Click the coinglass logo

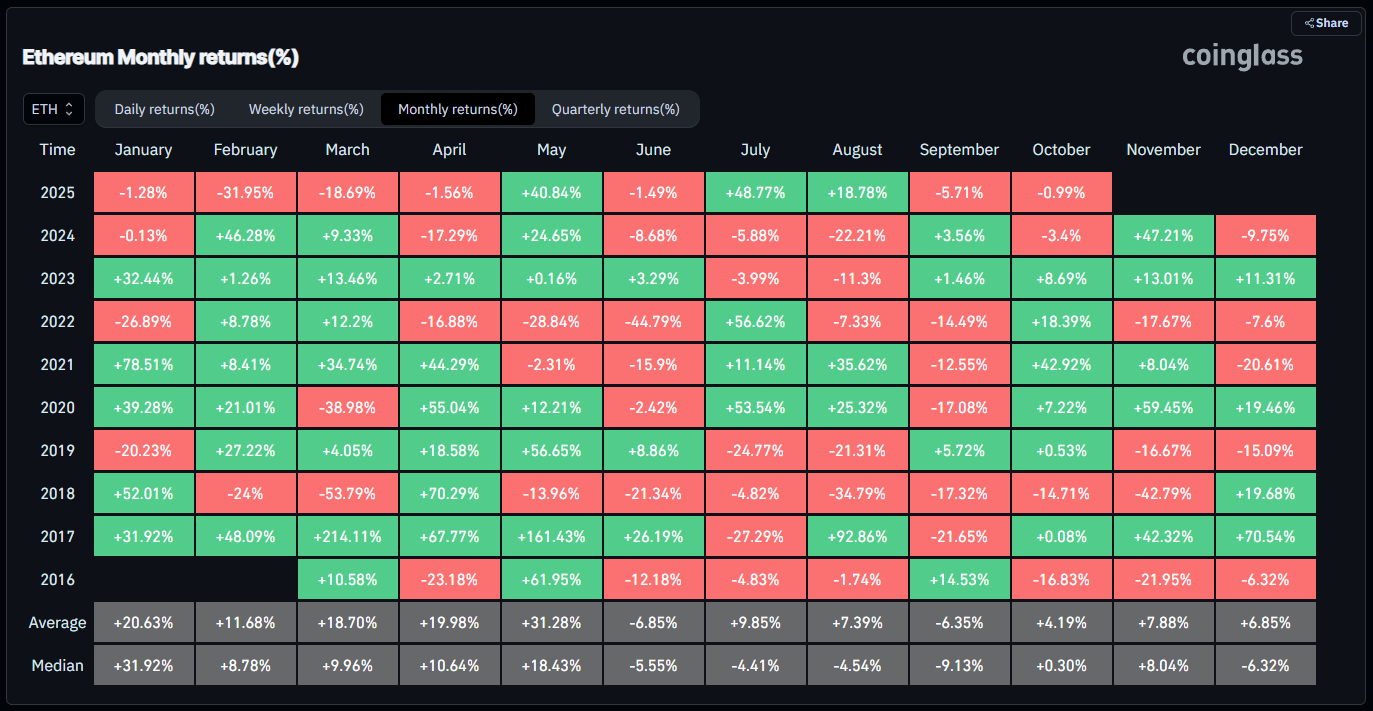1242,56
